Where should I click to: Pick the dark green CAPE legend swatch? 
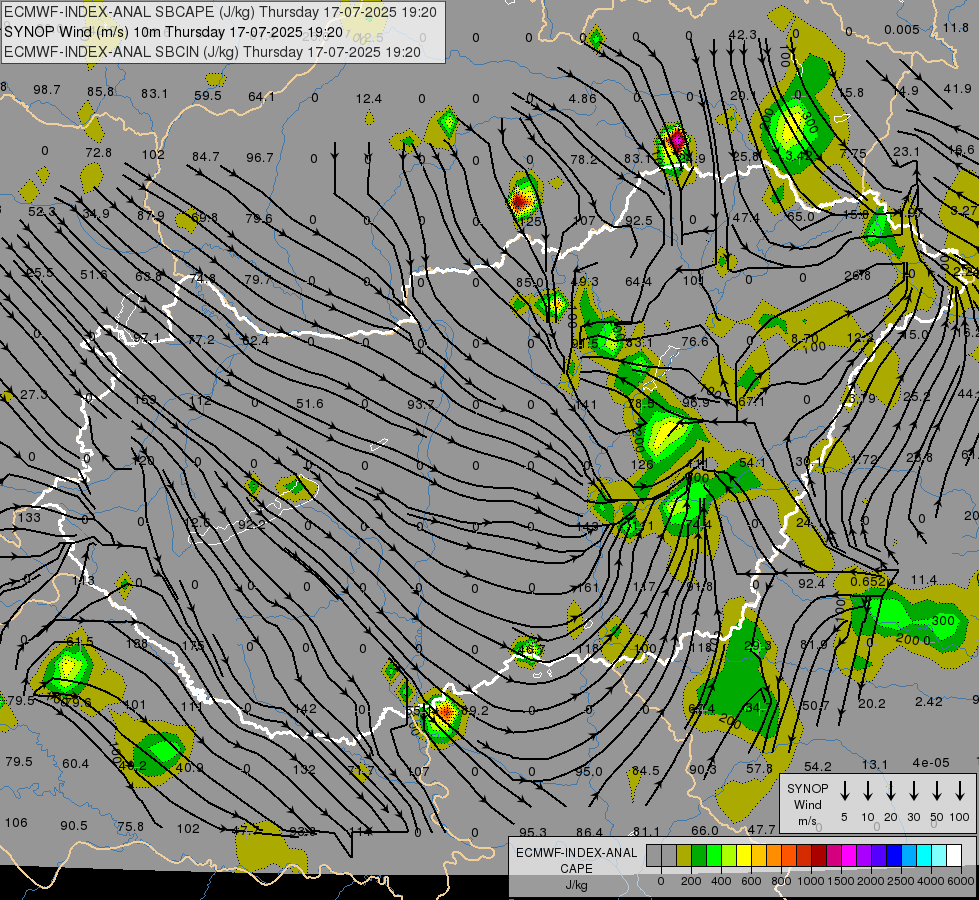click(x=699, y=855)
